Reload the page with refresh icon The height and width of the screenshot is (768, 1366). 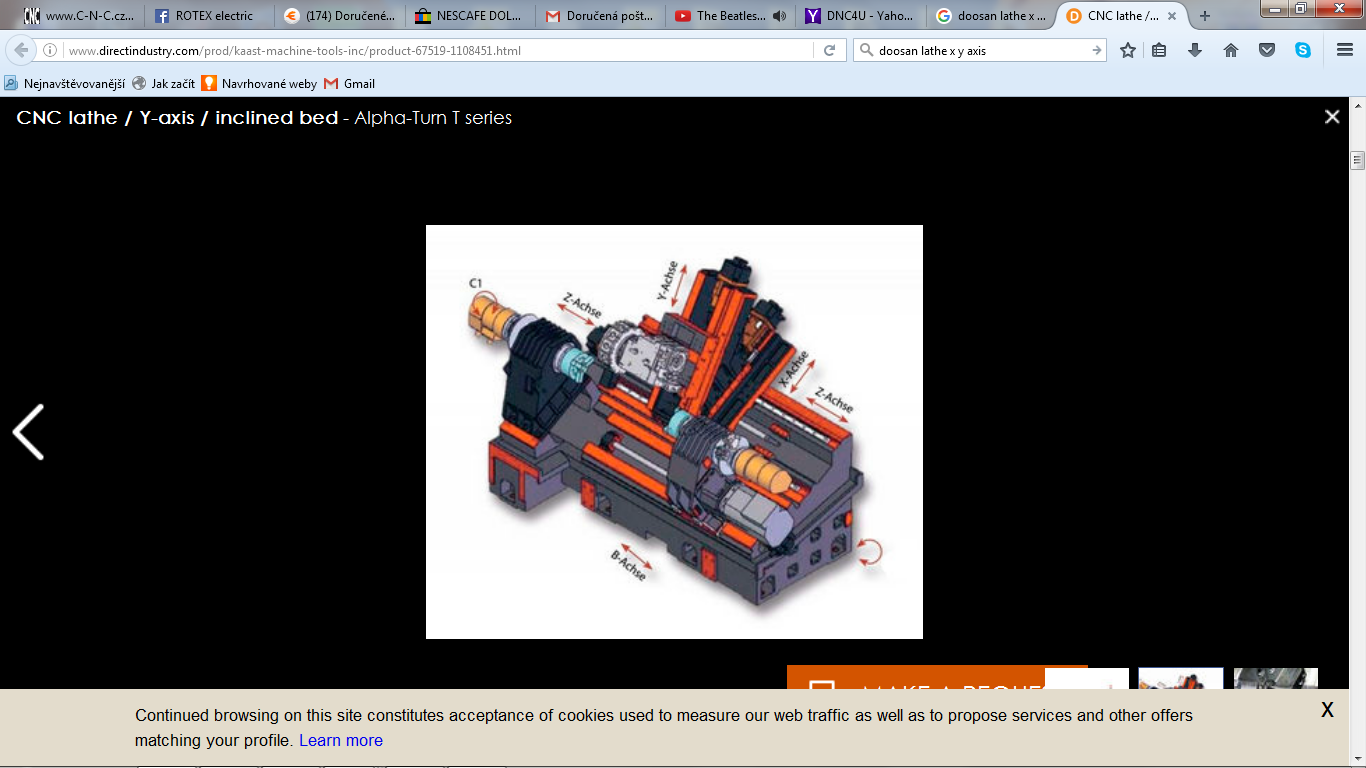829,50
